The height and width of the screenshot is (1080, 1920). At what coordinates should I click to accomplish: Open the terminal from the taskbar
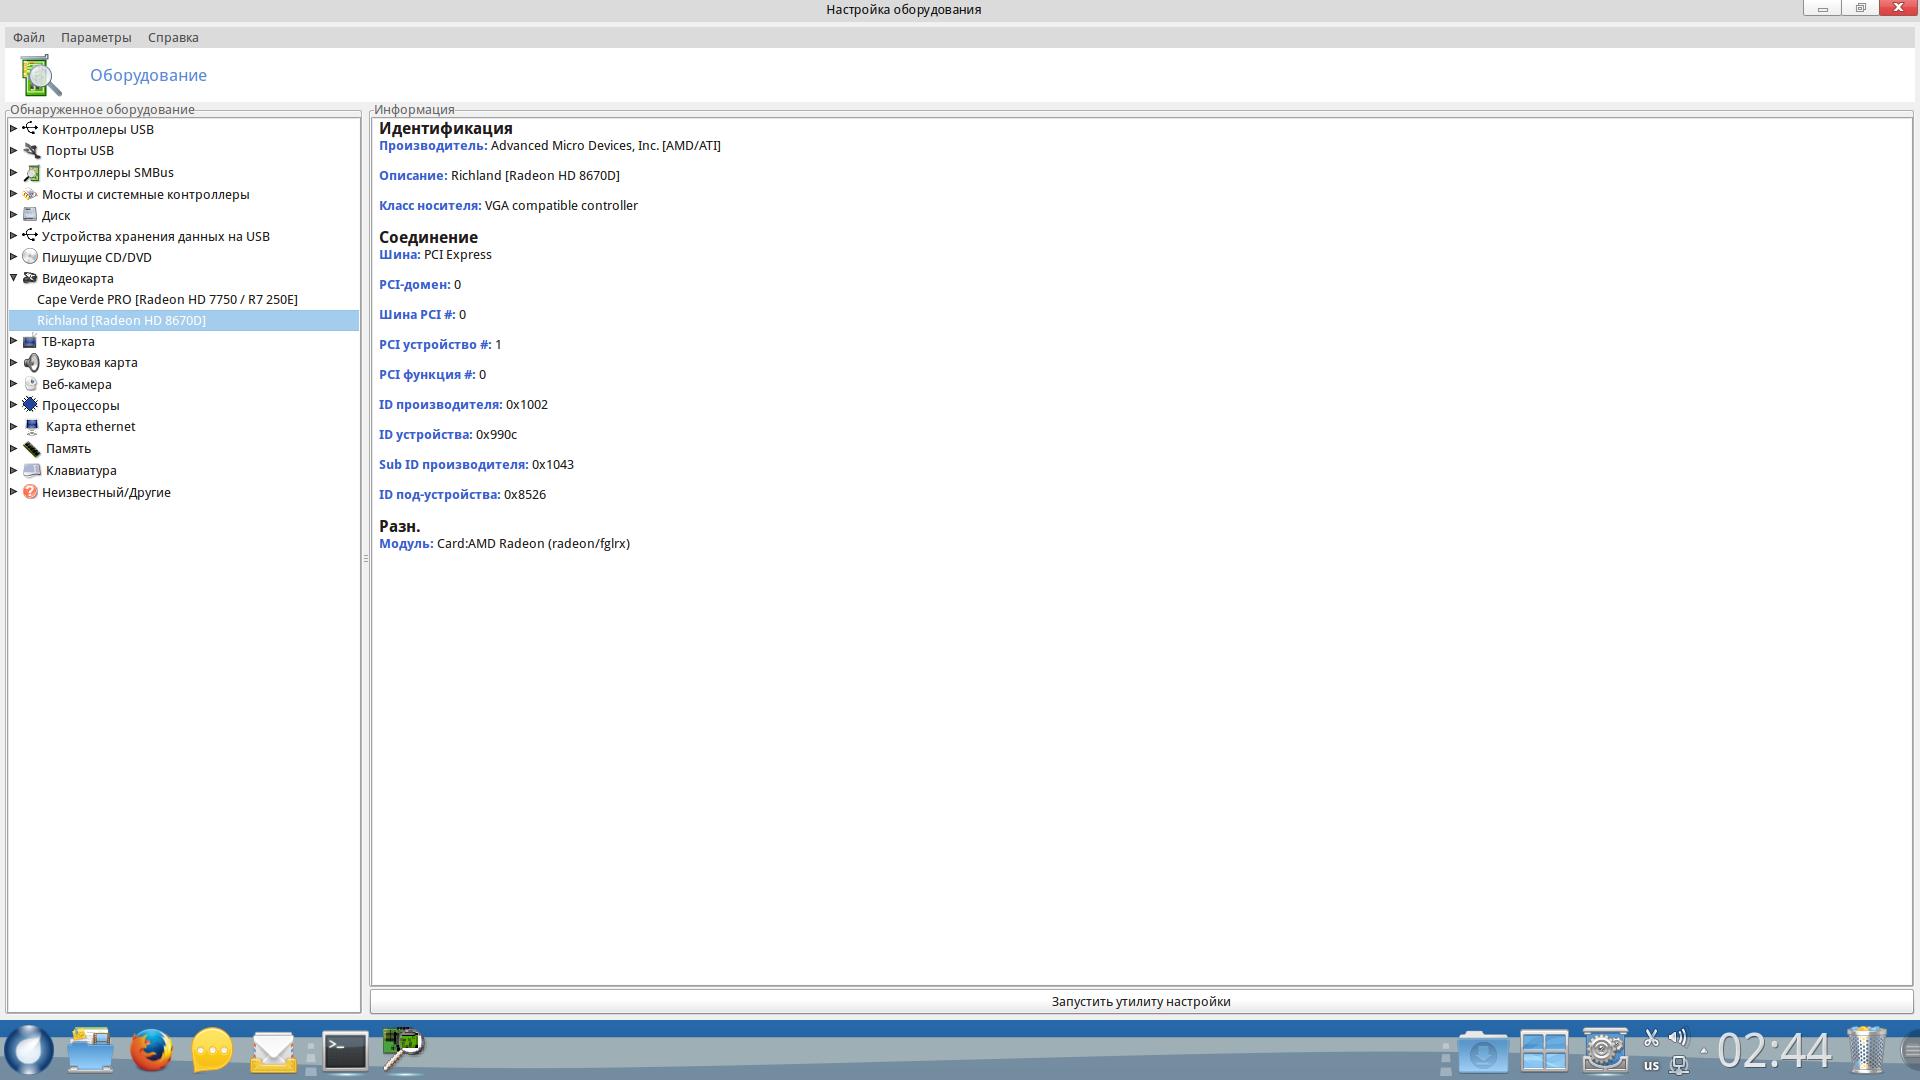345,1050
